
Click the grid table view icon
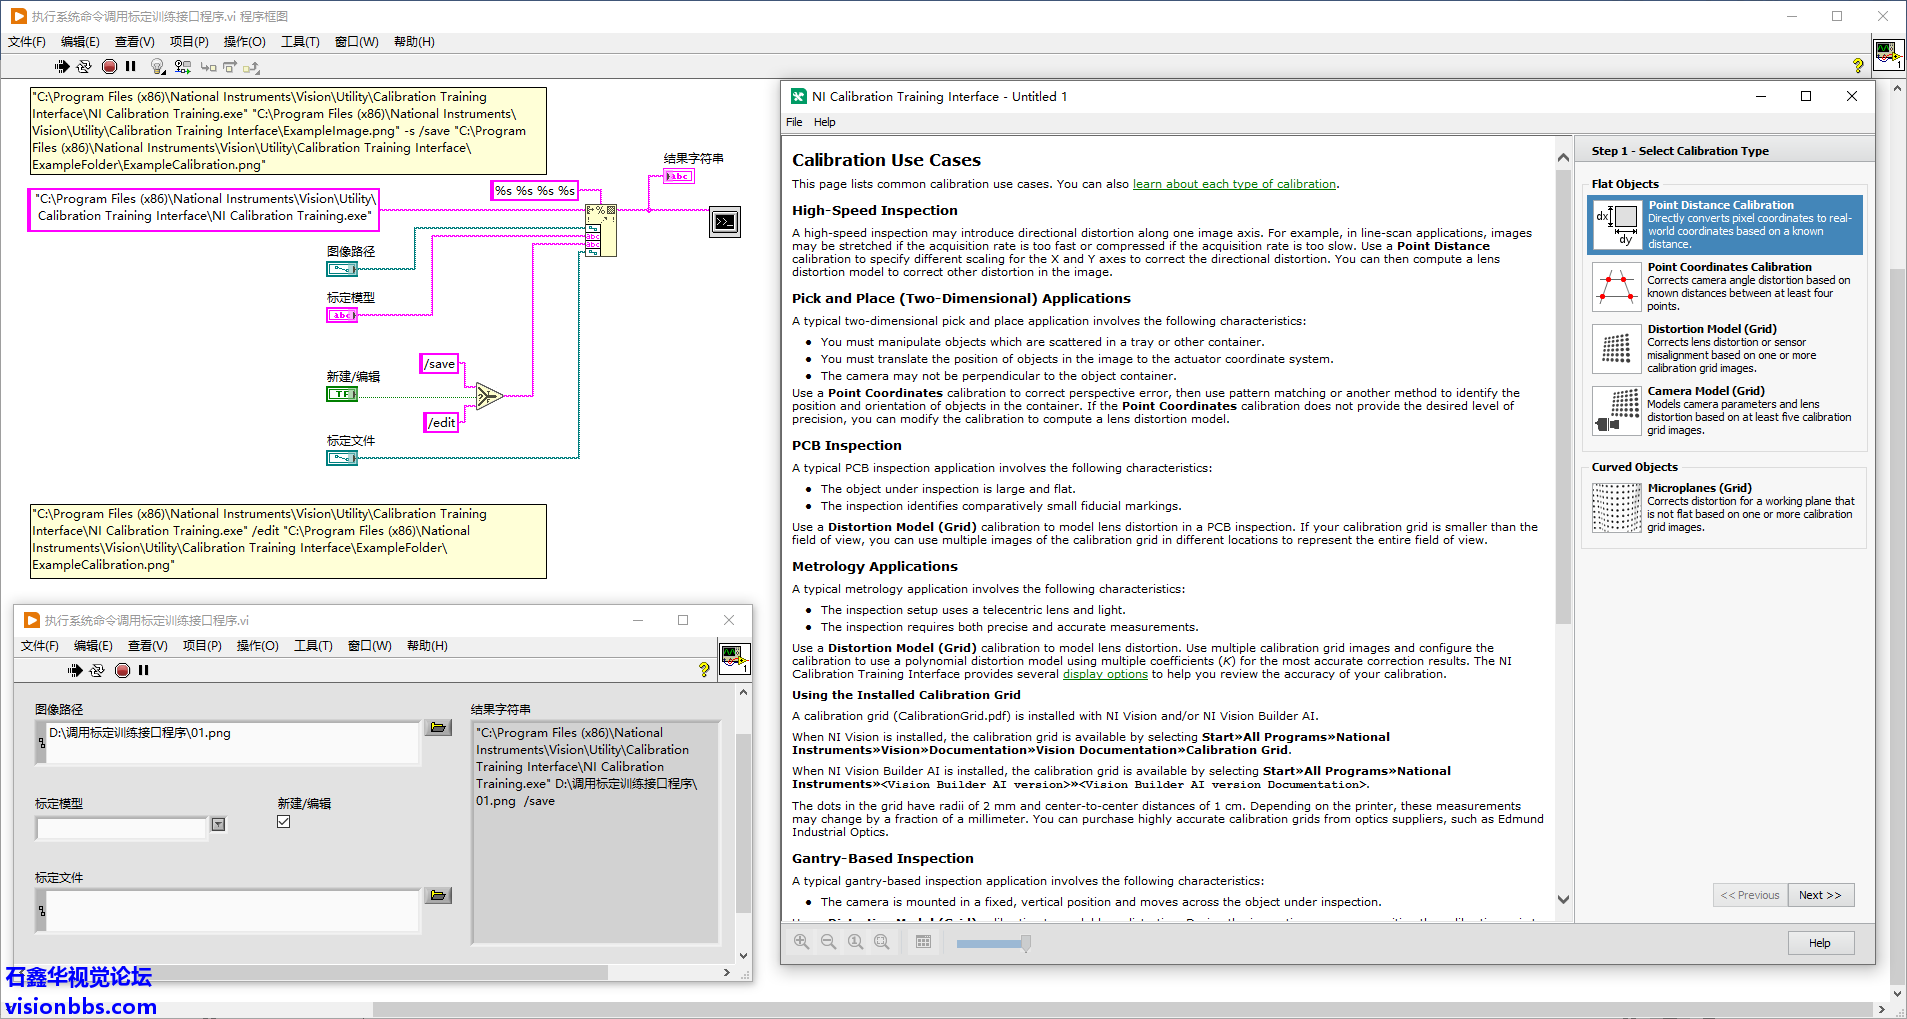click(x=923, y=942)
